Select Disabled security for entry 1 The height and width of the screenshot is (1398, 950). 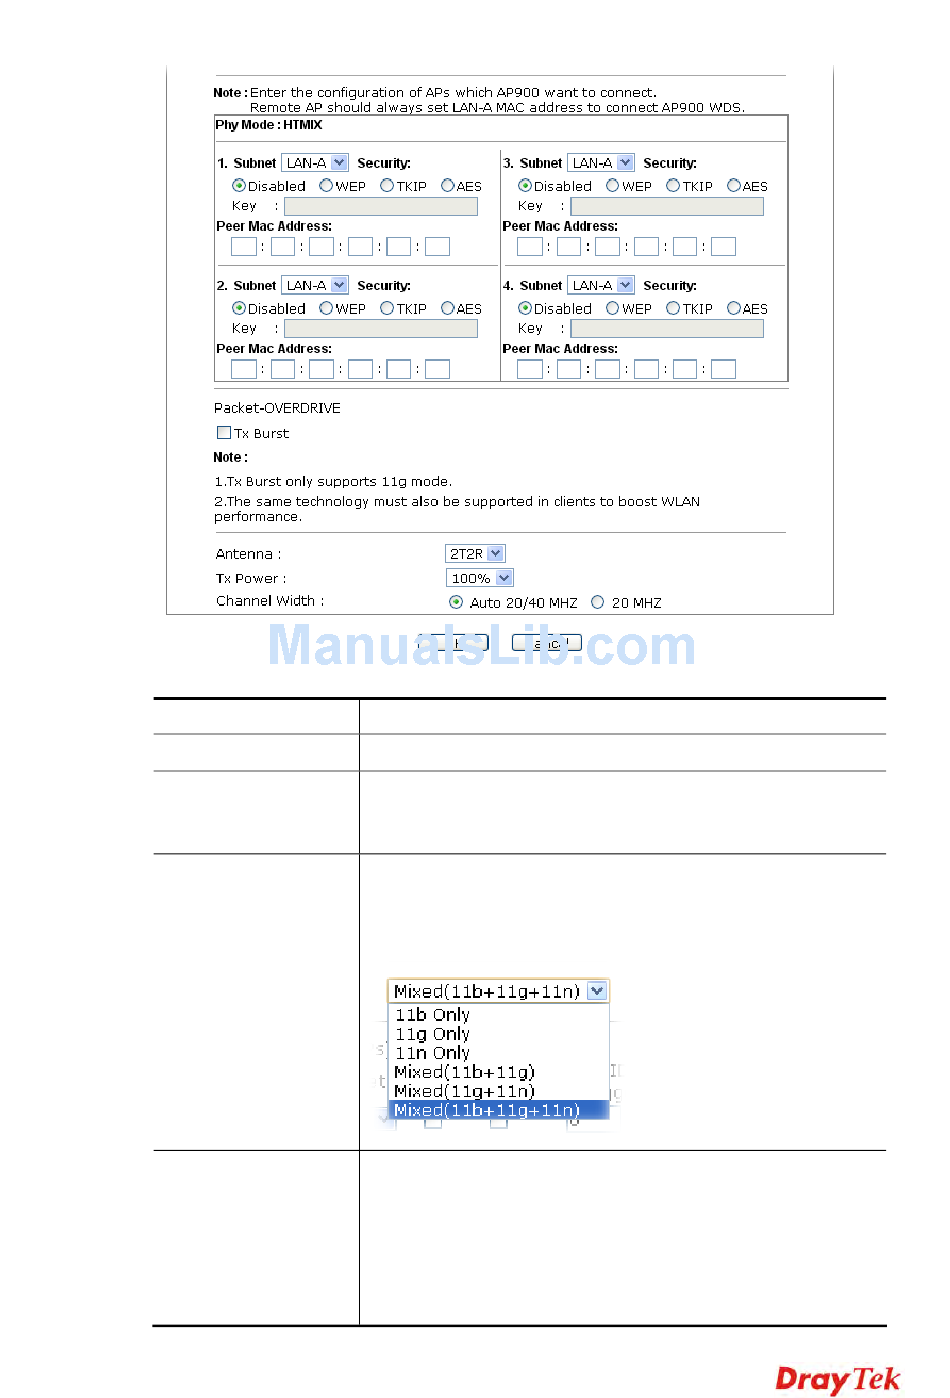[239, 185]
